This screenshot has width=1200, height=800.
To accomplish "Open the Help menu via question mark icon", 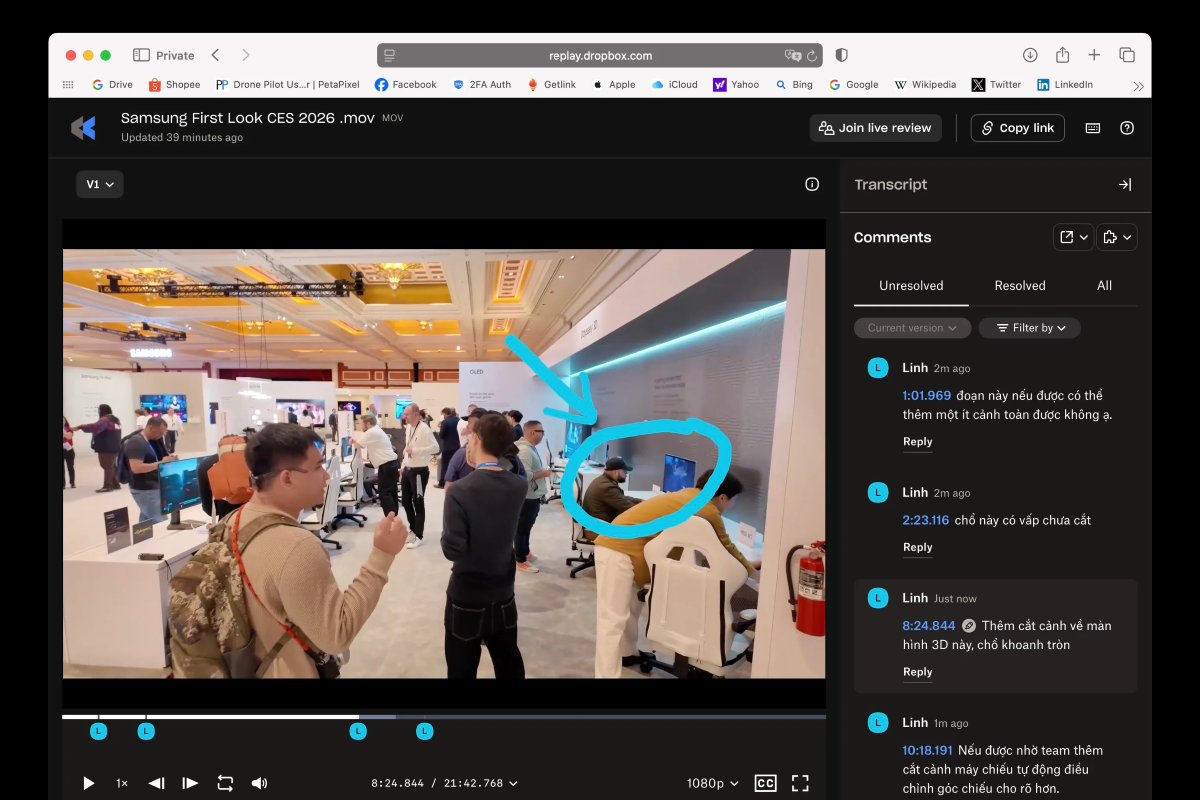I will (x=1127, y=128).
